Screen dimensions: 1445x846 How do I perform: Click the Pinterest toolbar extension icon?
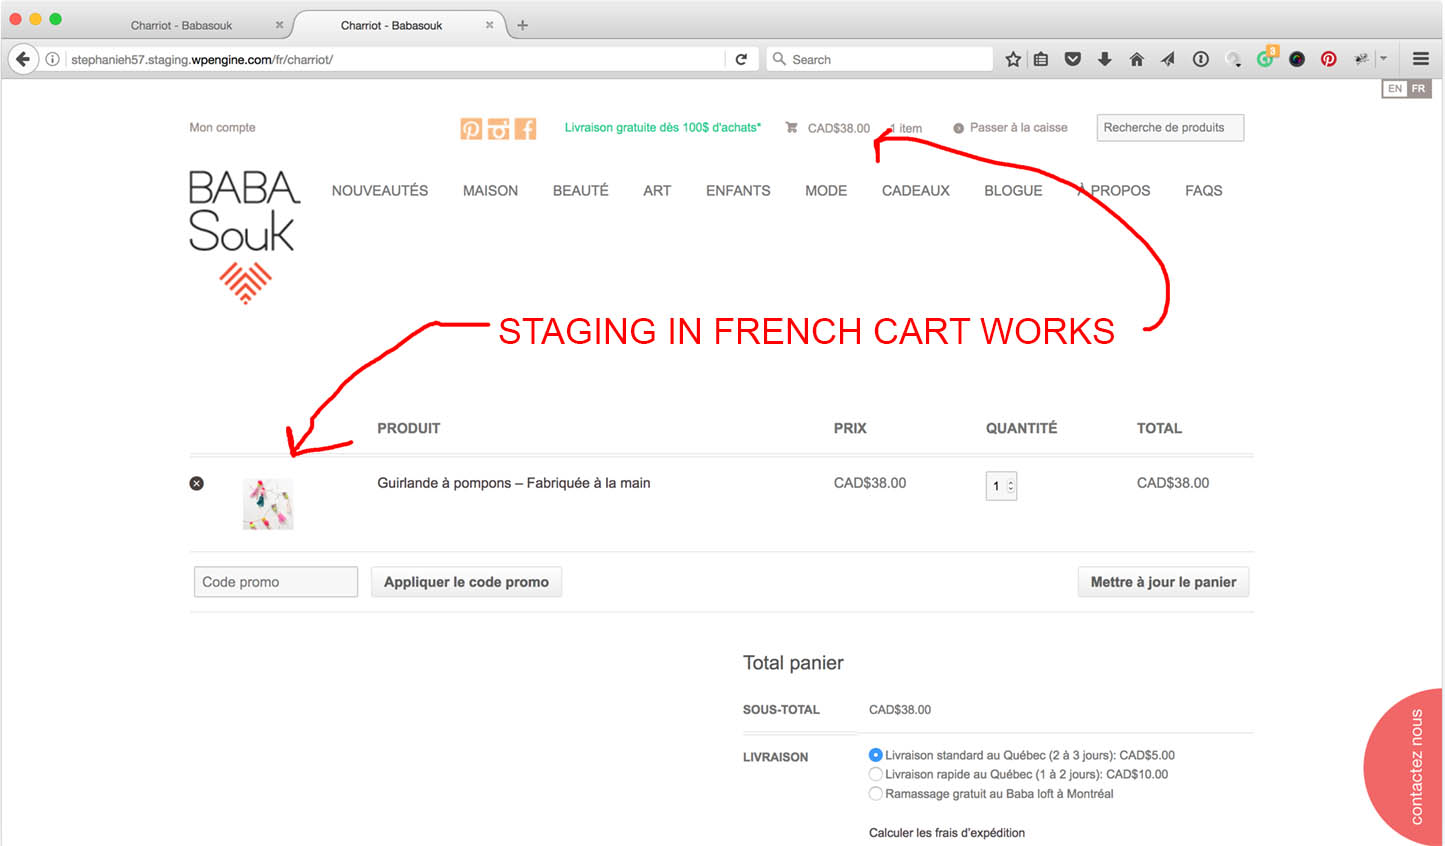(x=1329, y=59)
